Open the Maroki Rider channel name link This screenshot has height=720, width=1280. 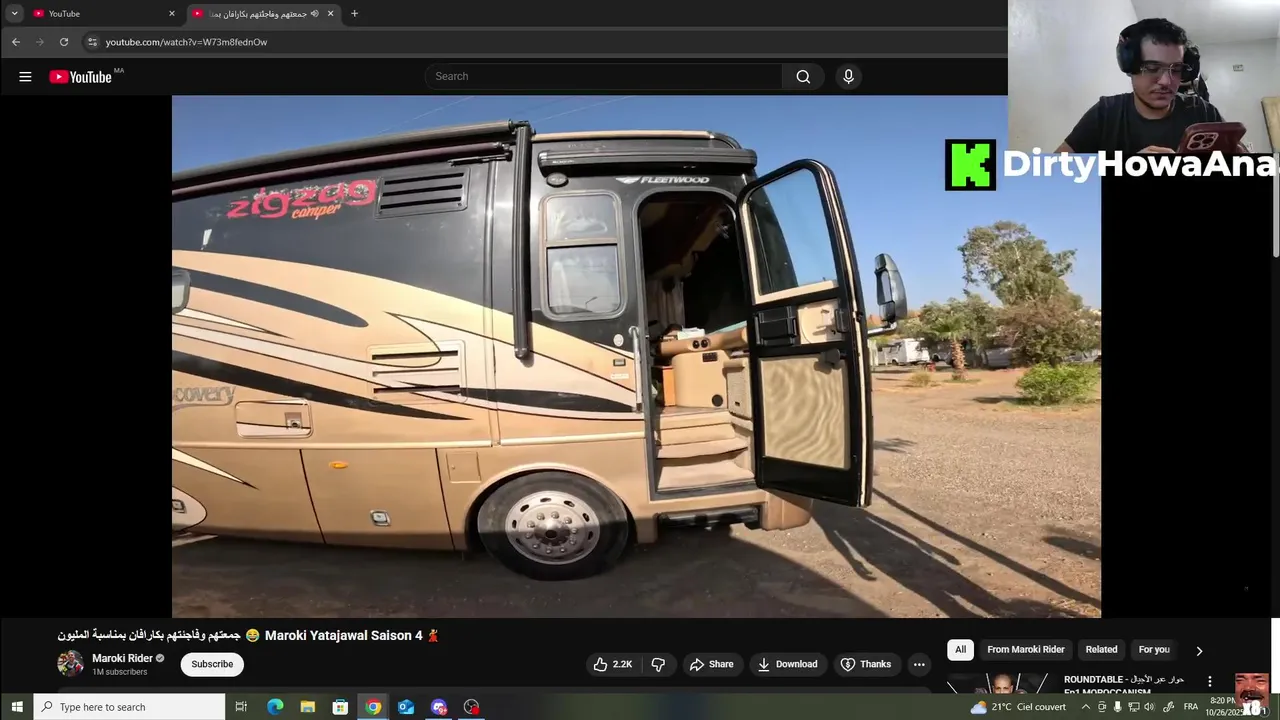[x=122, y=658]
